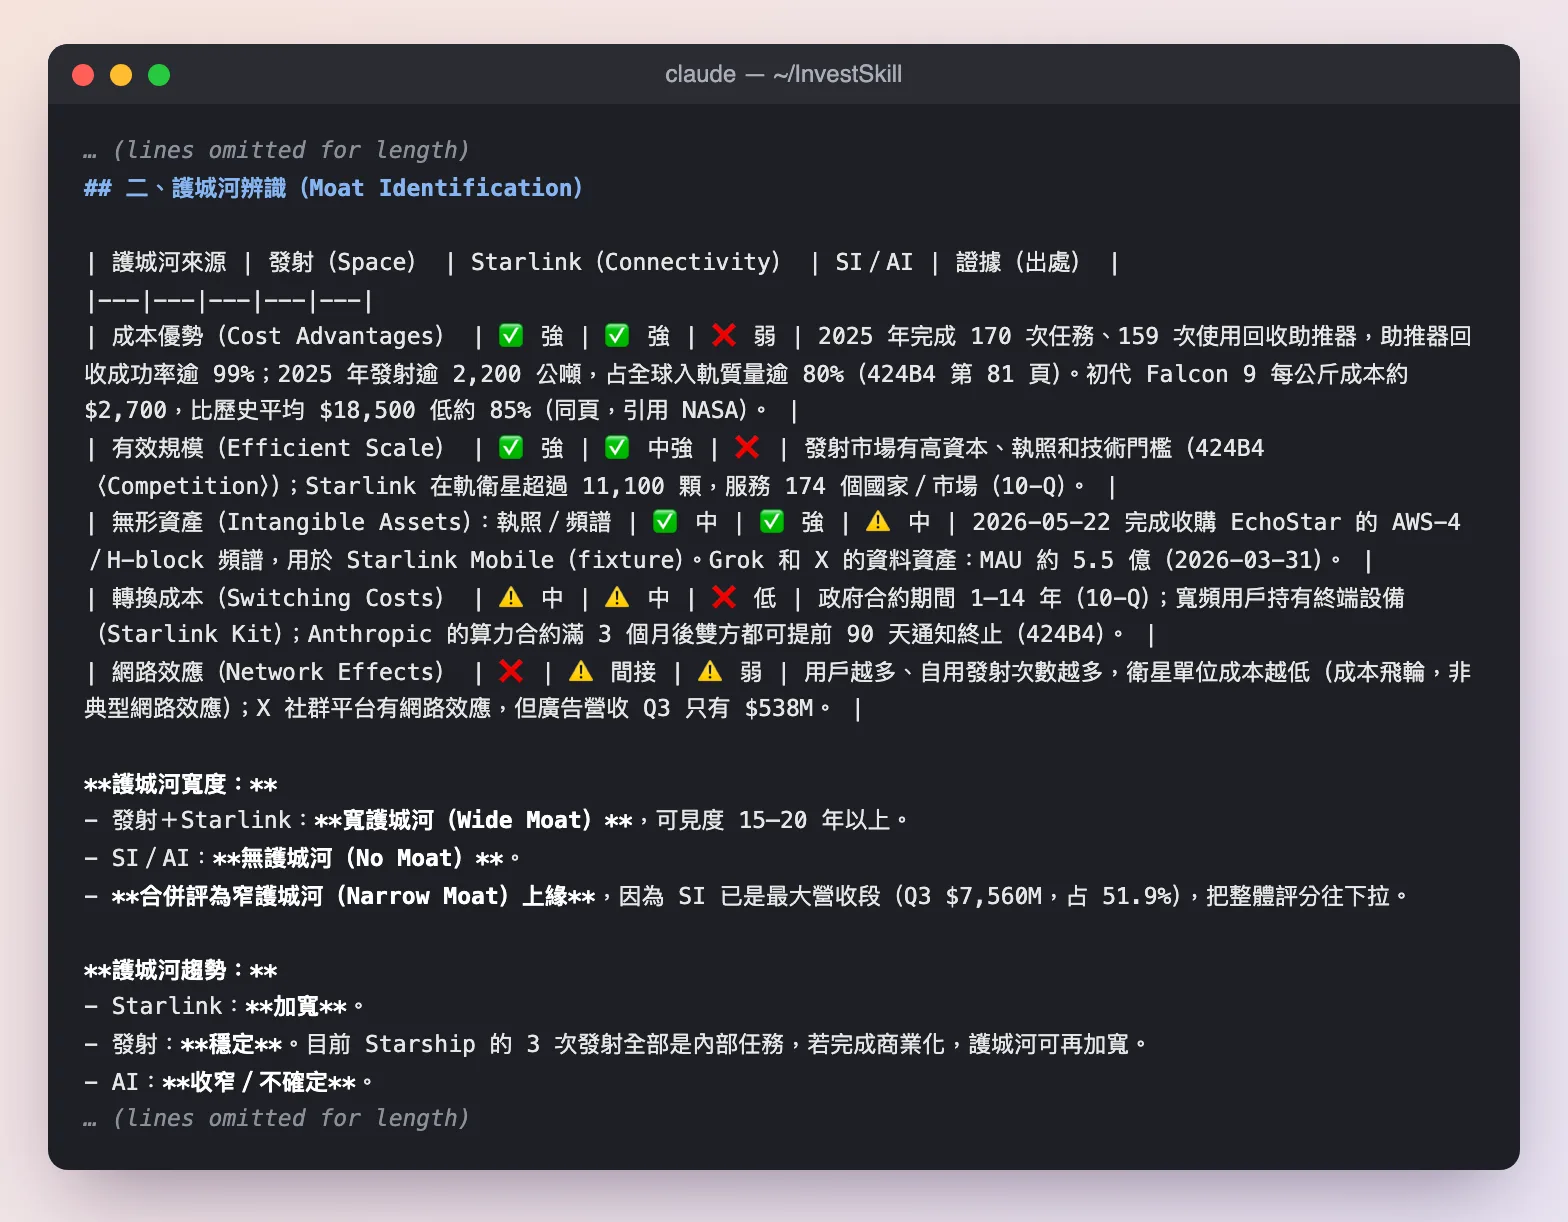
Task: Click the first warning icon in Switching Costs row
Action: 511,597
